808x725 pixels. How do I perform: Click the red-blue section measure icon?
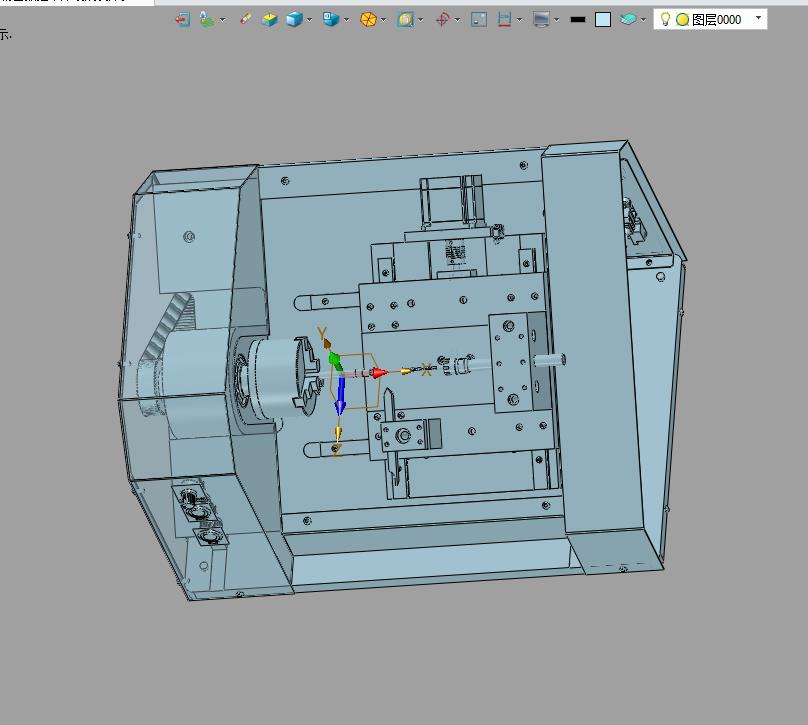click(x=504, y=20)
